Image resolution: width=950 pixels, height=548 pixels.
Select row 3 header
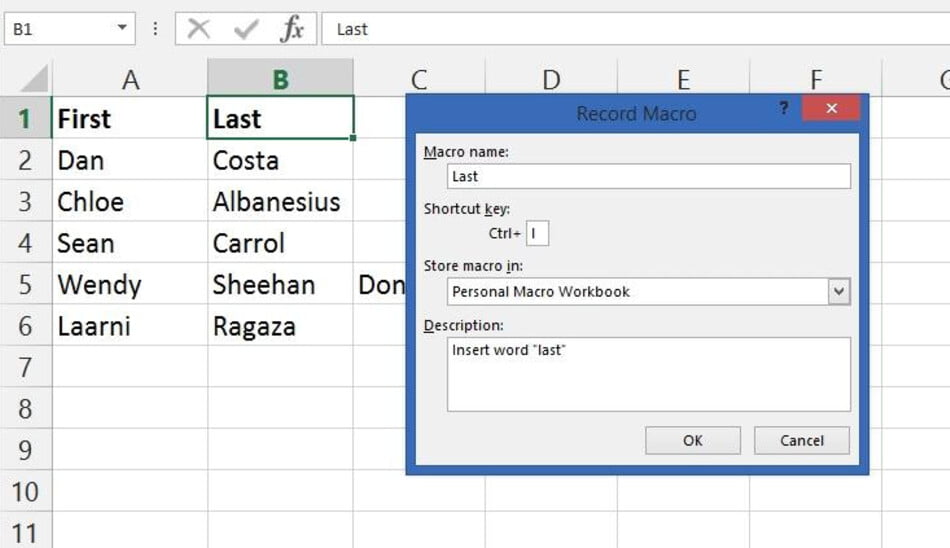pos(25,201)
